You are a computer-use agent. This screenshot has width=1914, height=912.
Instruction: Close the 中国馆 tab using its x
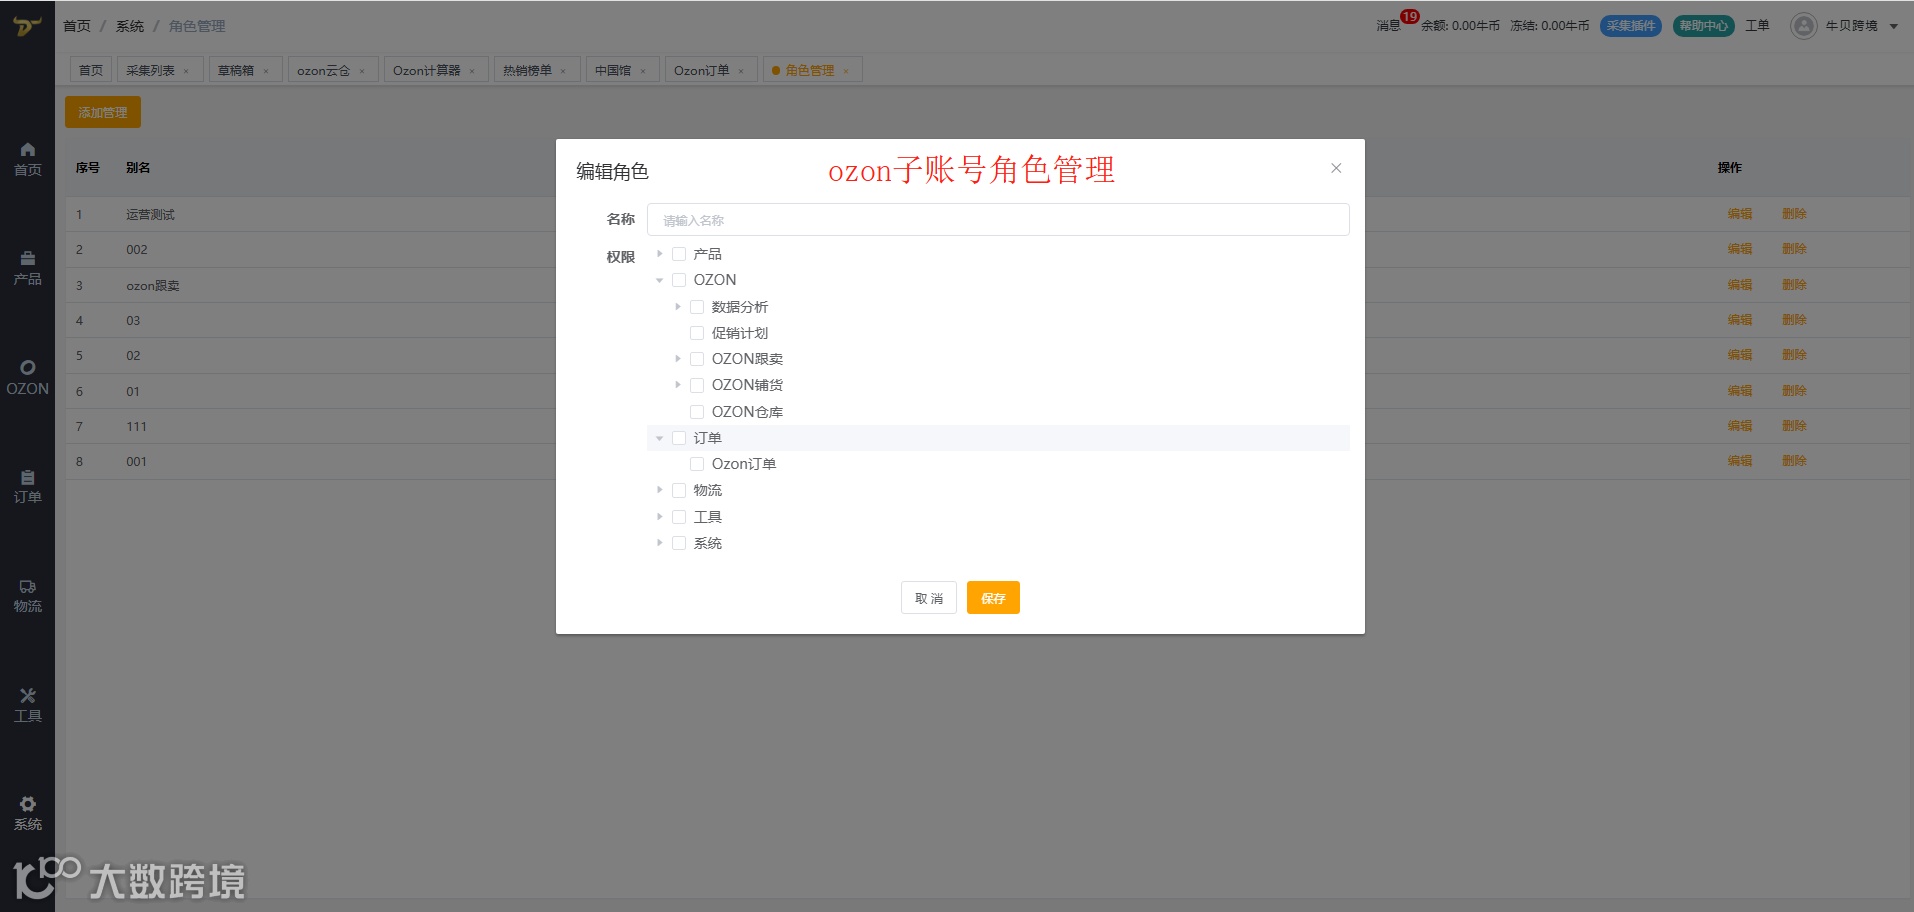coord(643,71)
